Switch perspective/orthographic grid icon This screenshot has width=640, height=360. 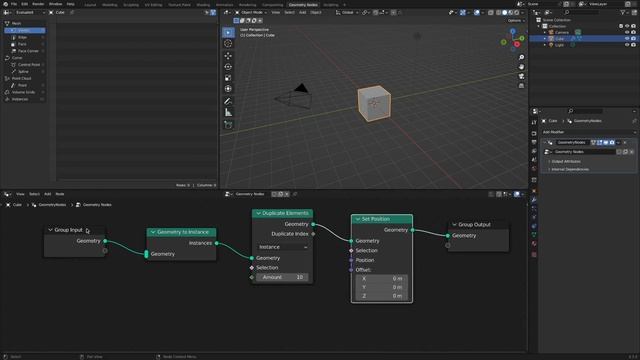point(521,86)
